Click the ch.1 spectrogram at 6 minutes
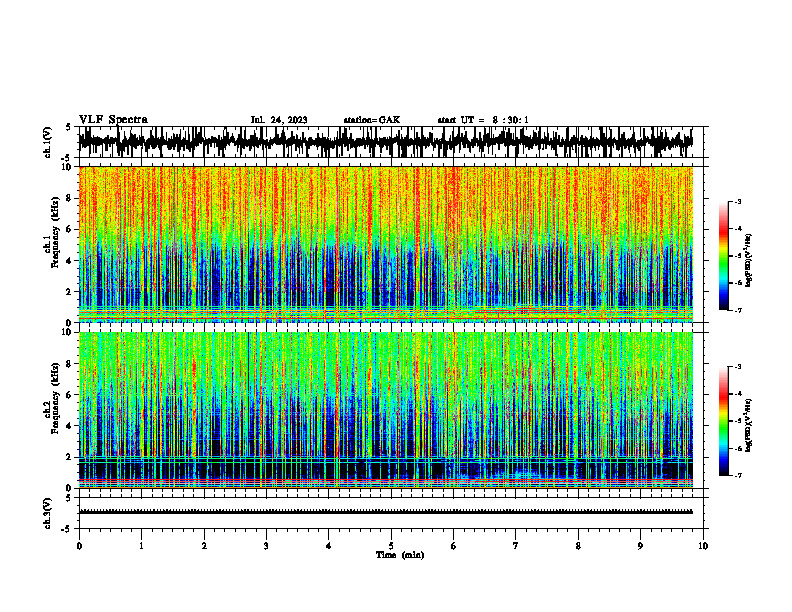 point(453,244)
